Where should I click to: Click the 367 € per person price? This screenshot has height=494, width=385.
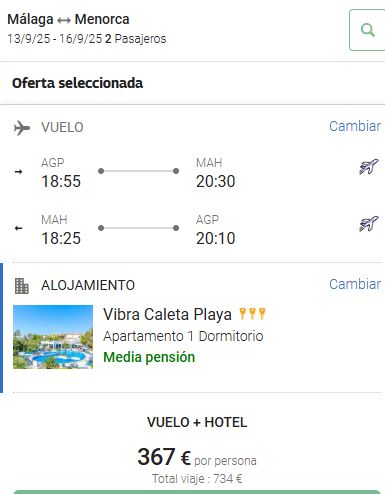pos(197,457)
